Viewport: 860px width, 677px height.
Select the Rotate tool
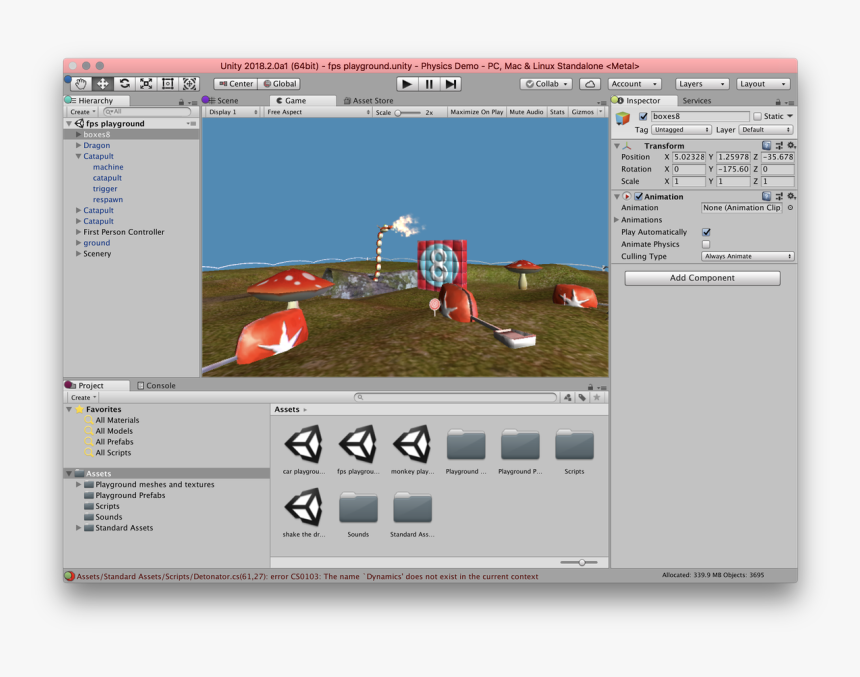[125, 84]
